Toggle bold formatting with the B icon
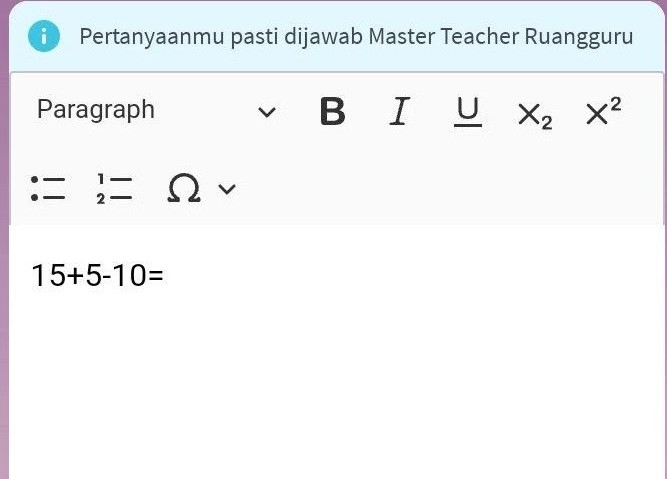 (x=332, y=111)
